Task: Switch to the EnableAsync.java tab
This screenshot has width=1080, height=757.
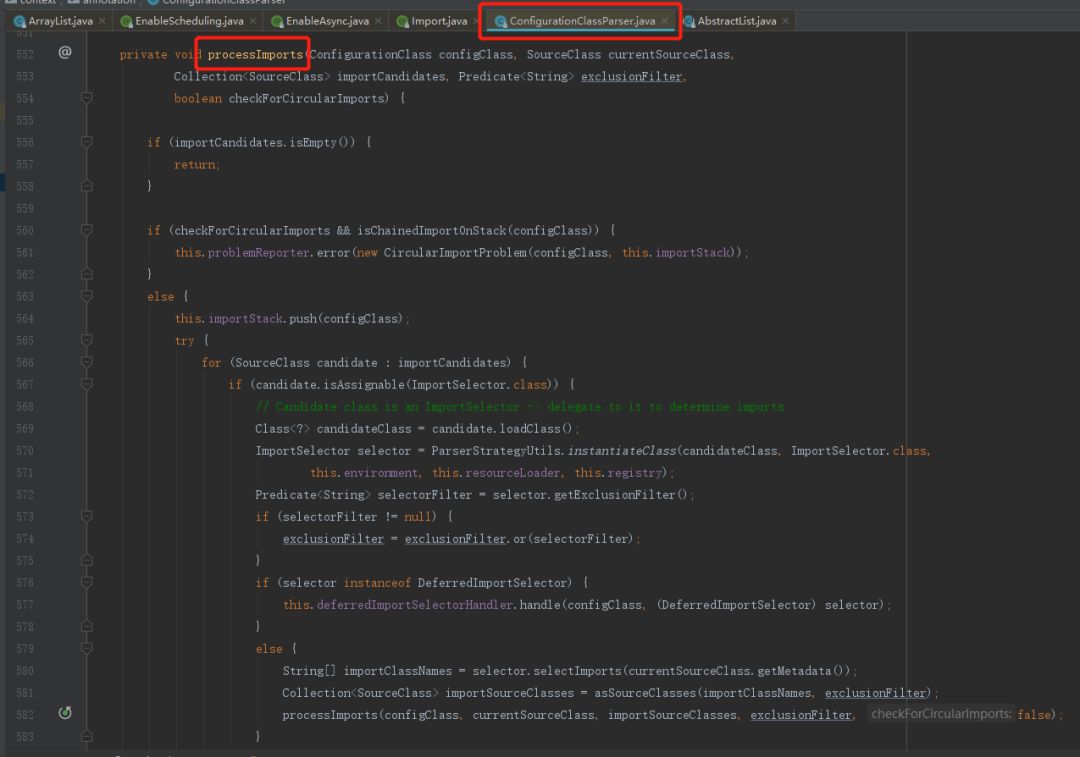Action: point(327,21)
